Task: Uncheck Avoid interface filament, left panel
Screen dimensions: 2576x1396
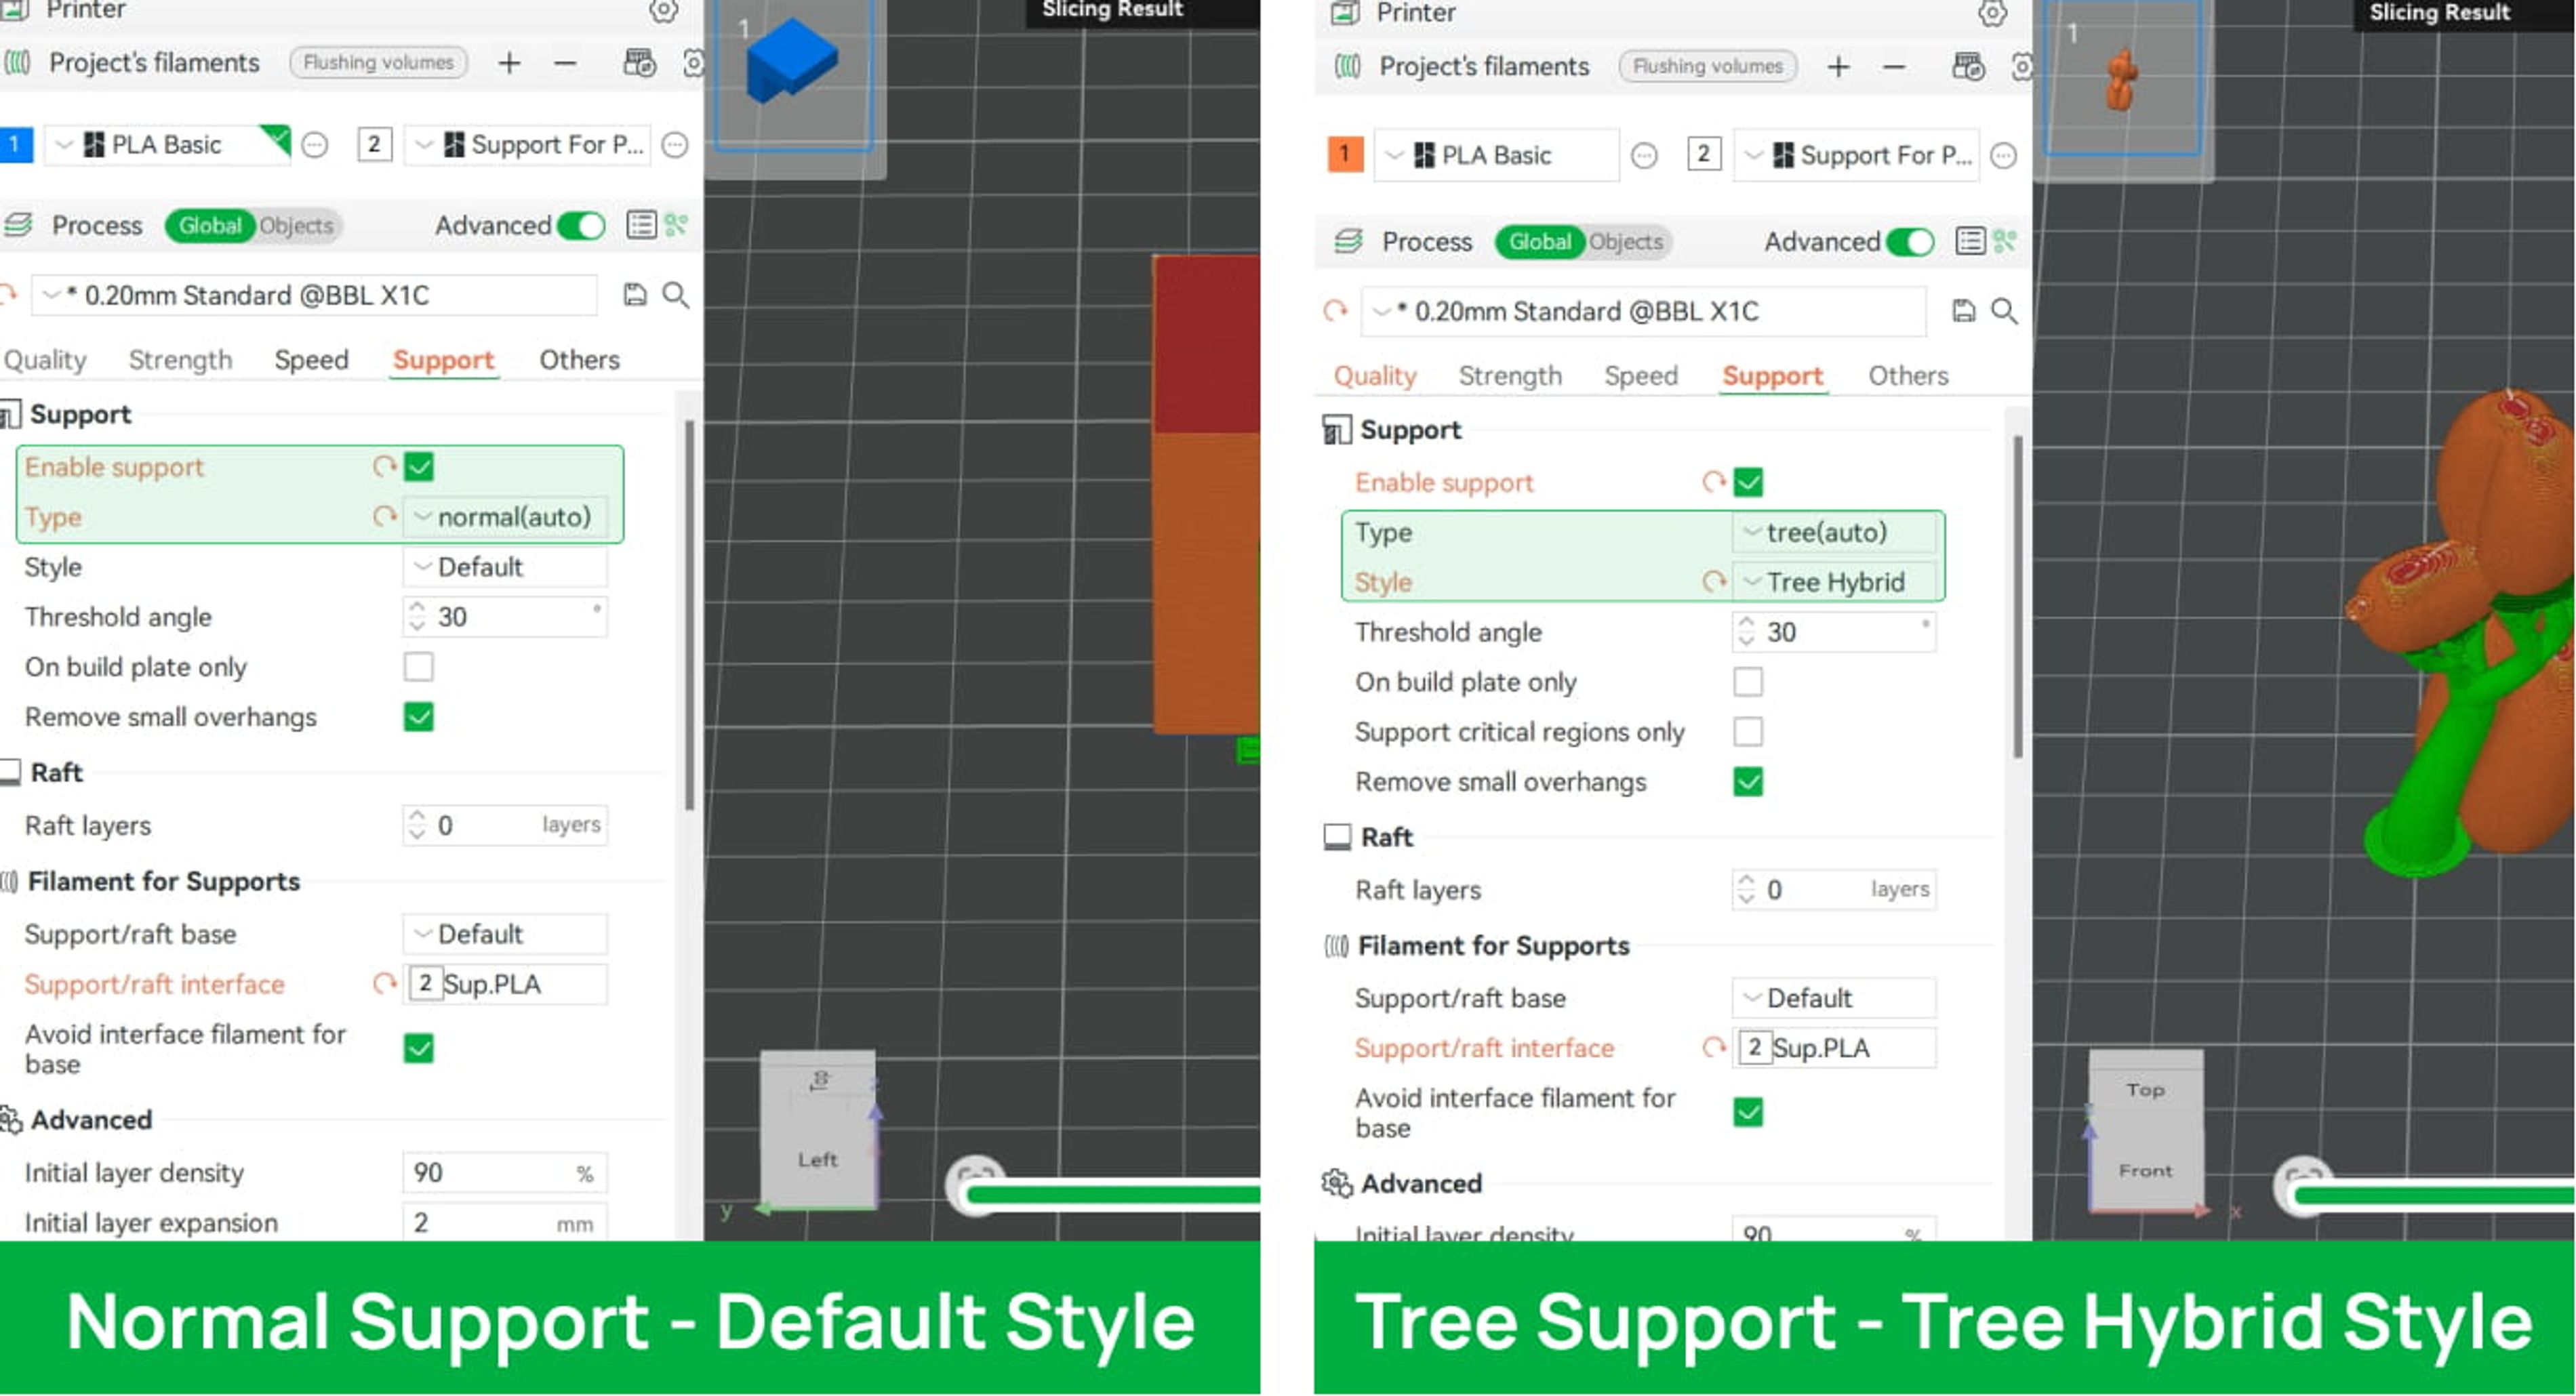Action: [x=419, y=1049]
